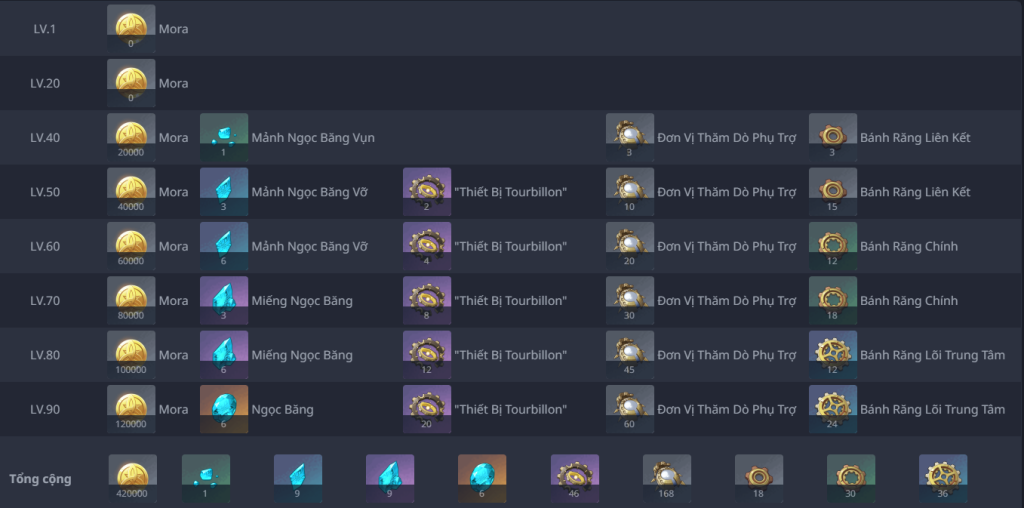Image resolution: width=1024 pixels, height=508 pixels.
Task: Open the Bánh Răng Chính icon in the LV.60 row
Action: pos(833,246)
